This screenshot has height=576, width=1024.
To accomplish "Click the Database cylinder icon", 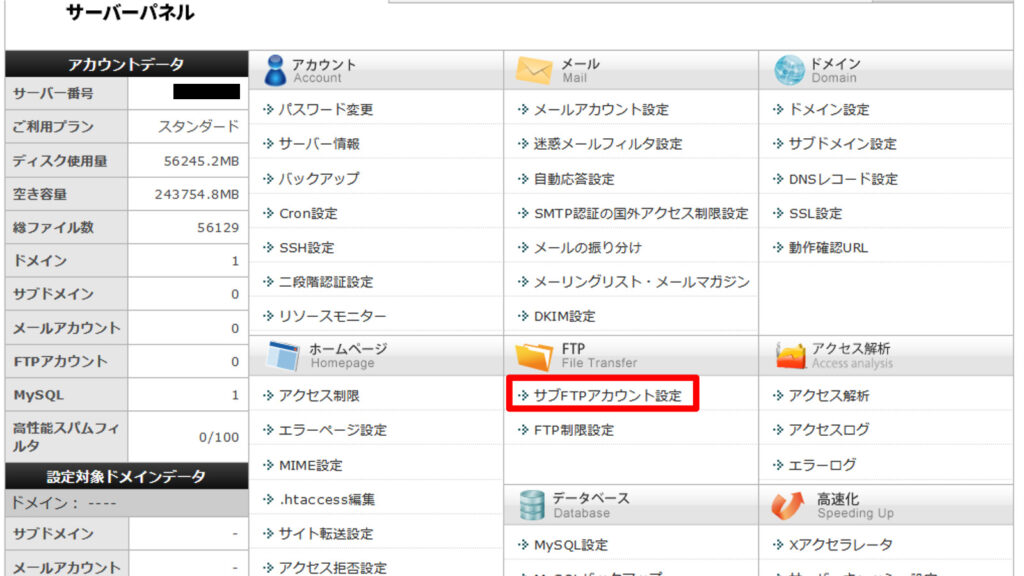I will click(x=532, y=505).
